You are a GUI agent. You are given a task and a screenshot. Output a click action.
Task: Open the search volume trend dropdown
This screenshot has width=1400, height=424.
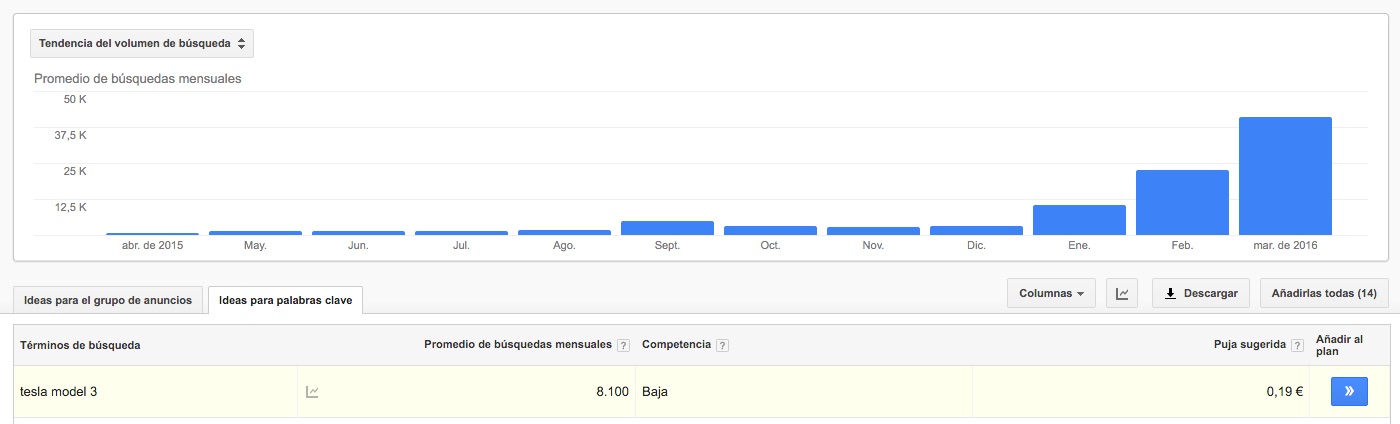pyautogui.click(x=142, y=43)
